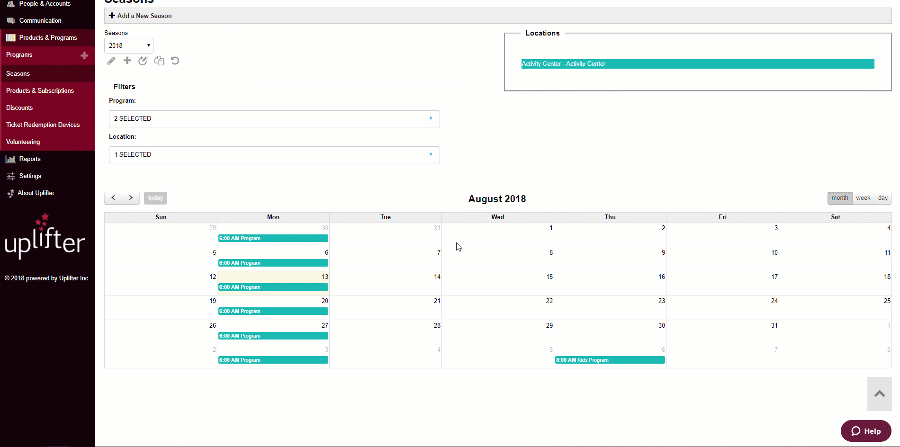The height and width of the screenshot is (447, 900).
Task: Click the August 2018 calendar title
Action: click(x=497, y=199)
